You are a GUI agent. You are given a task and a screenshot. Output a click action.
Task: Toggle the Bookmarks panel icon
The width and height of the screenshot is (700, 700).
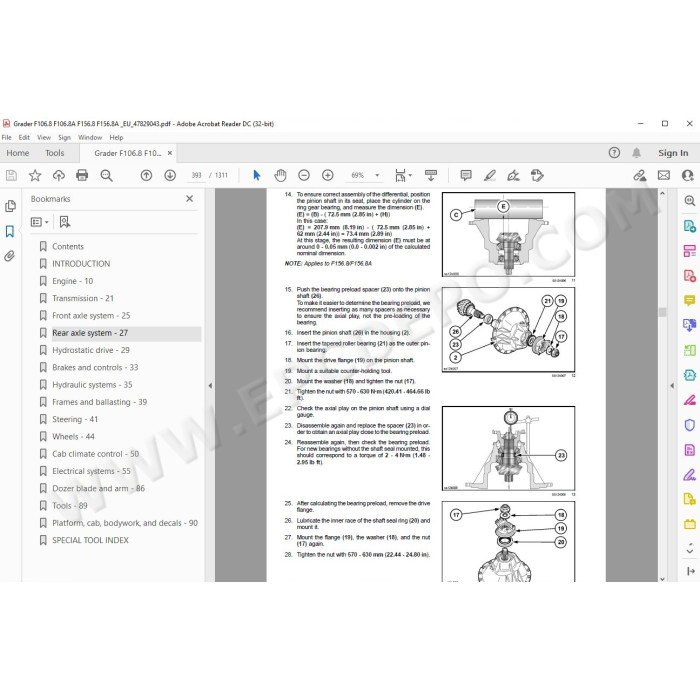click(x=10, y=231)
